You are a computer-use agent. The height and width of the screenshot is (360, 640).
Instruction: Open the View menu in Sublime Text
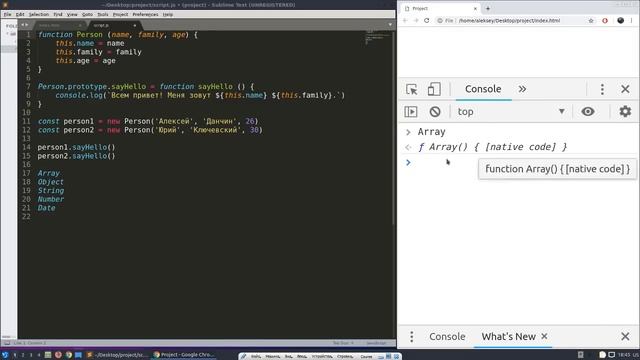pos(72,14)
